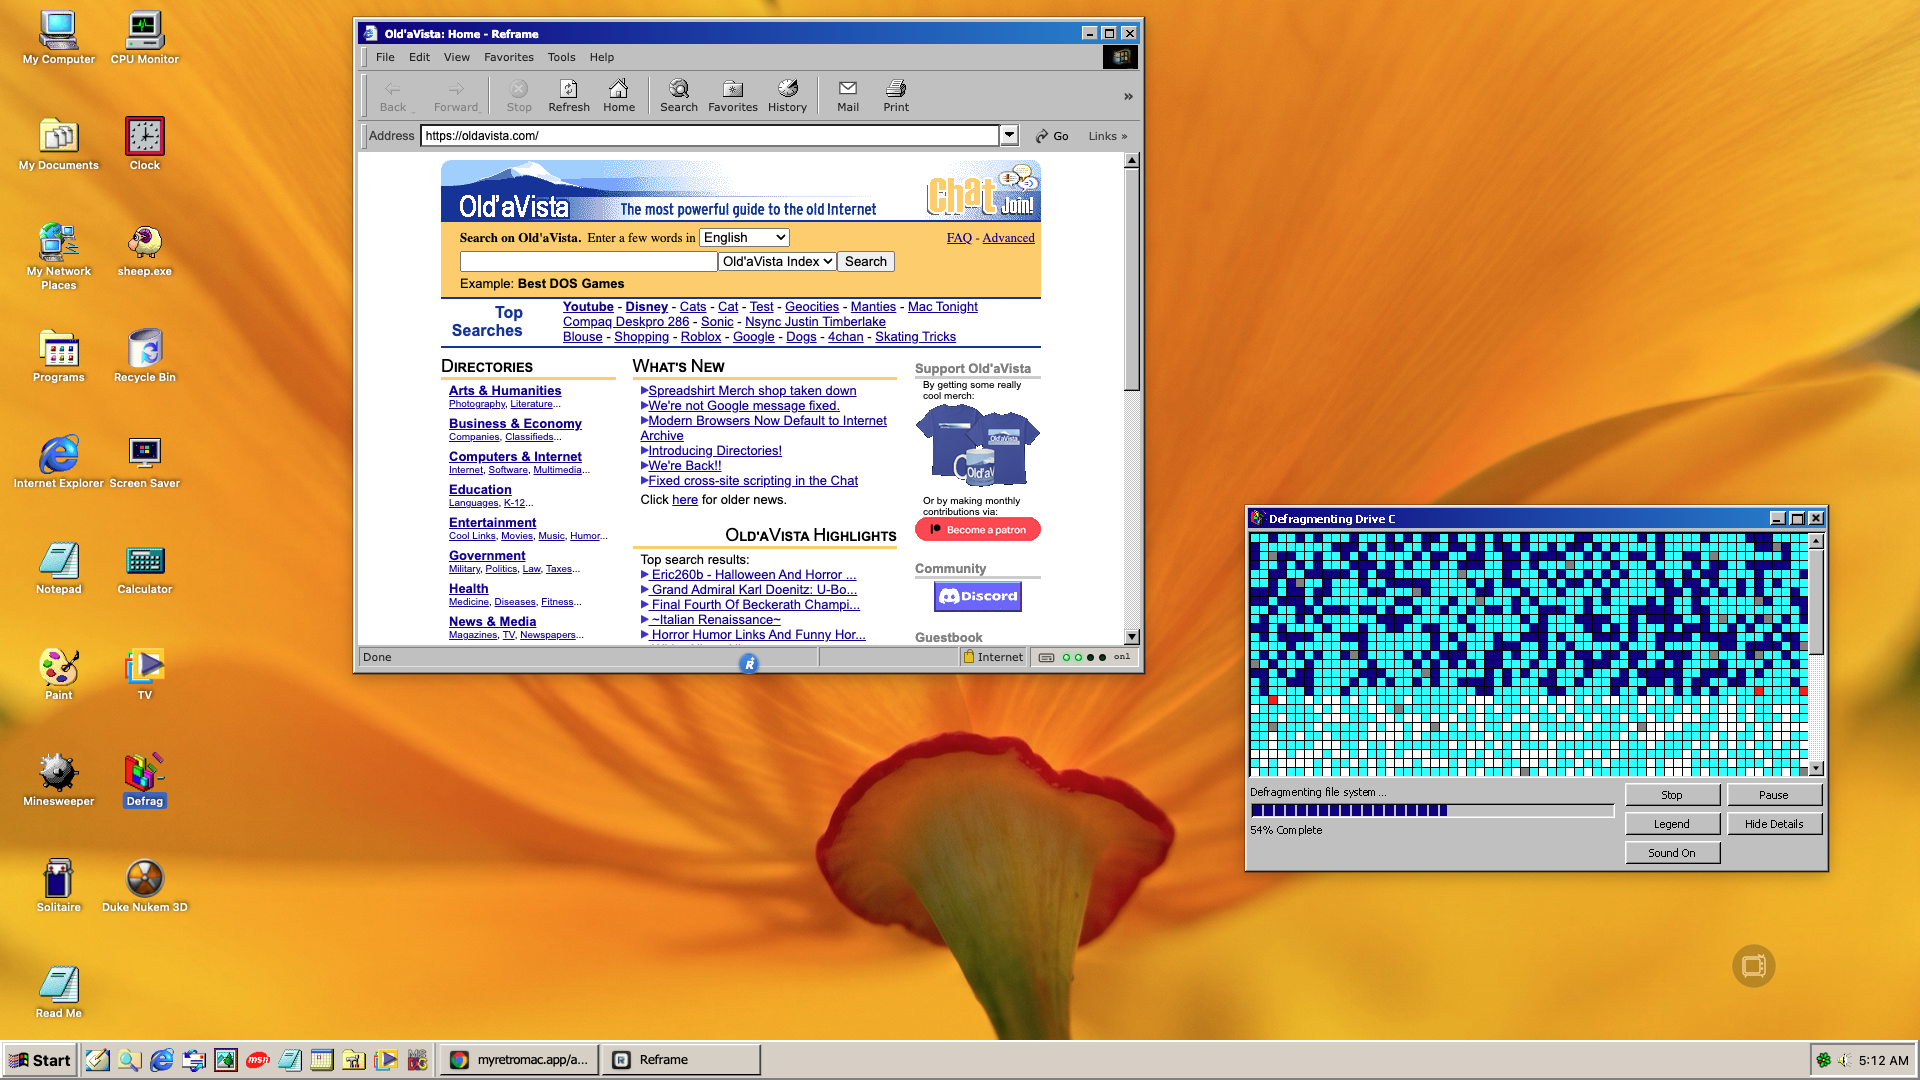The width and height of the screenshot is (1920, 1080).
Task: Click the Go button by address bar
Action: point(1052,136)
